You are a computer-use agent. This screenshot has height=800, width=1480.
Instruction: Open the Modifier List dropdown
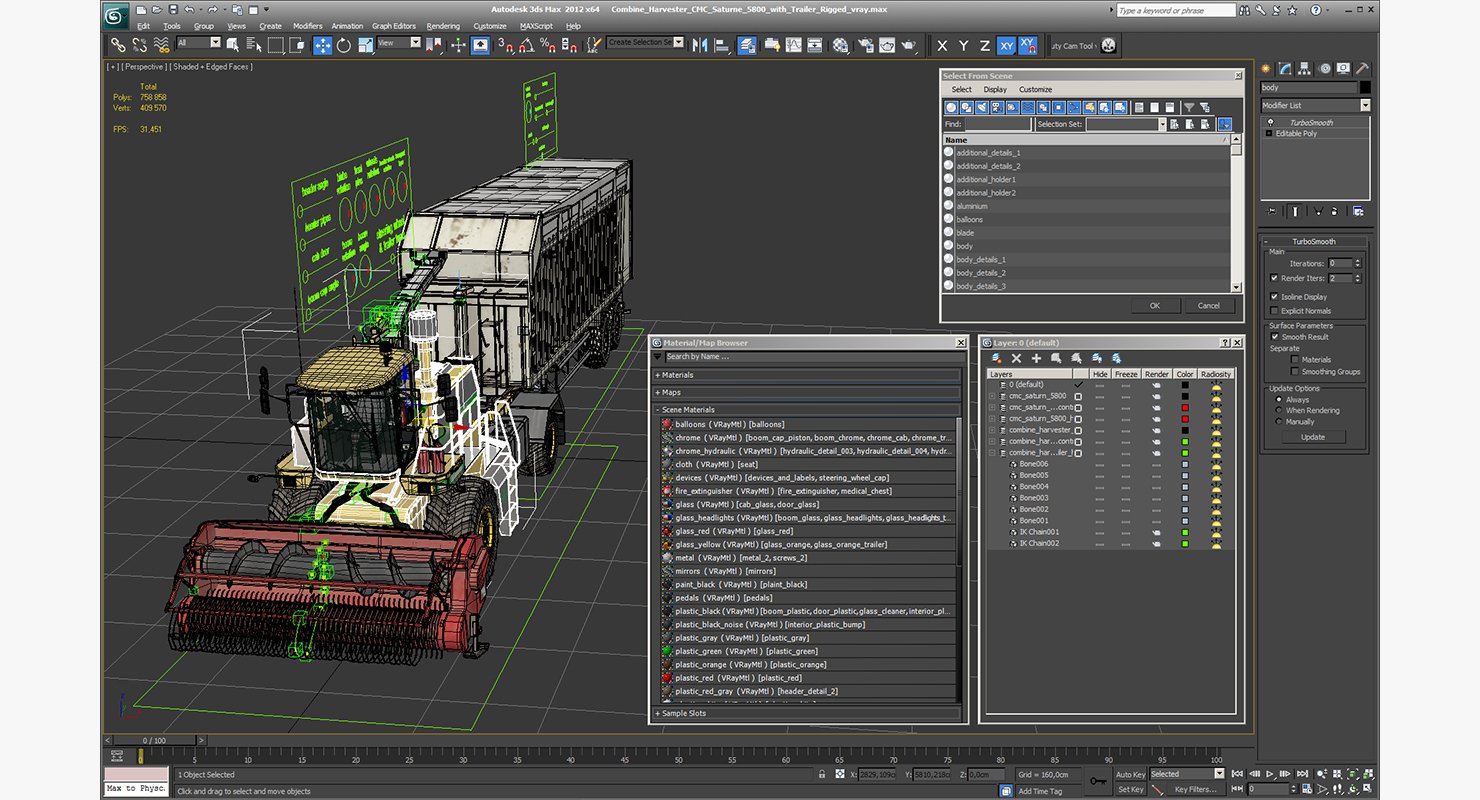pos(1315,105)
